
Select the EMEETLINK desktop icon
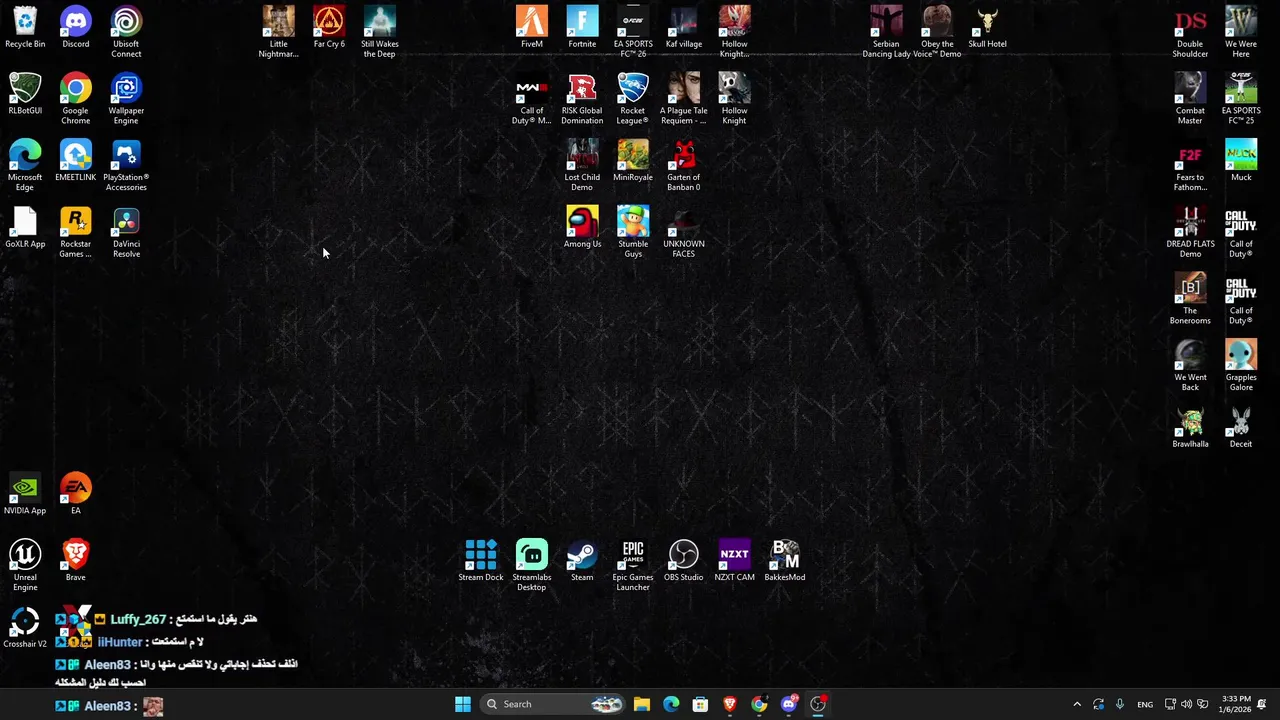pos(75,161)
